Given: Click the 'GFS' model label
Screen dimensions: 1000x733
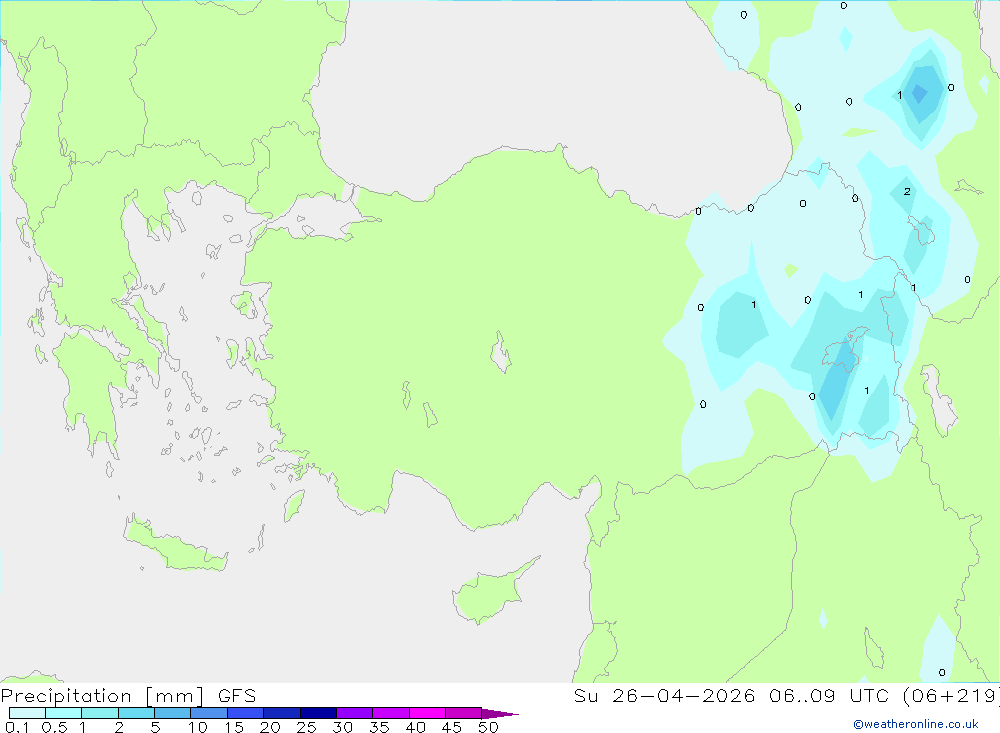Looking at the screenshot, I should pyautogui.click(x=237, y=696).
